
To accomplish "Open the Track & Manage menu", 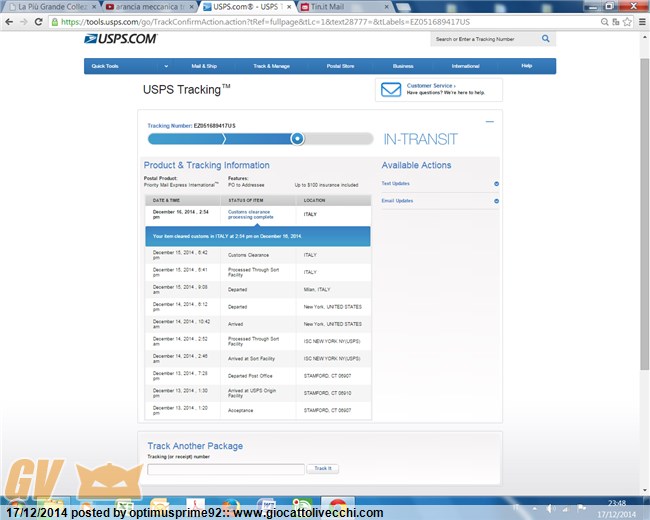I will (272, 66).
